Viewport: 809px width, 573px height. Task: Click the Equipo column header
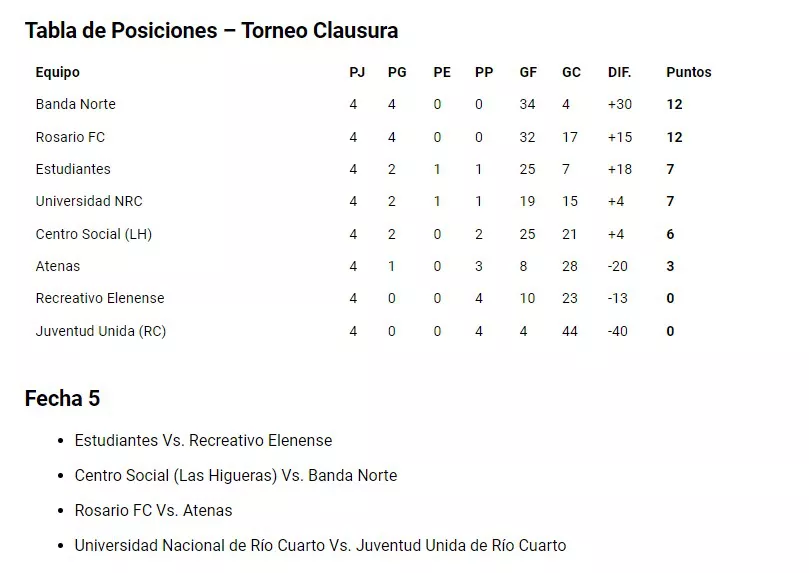[57, 72]
